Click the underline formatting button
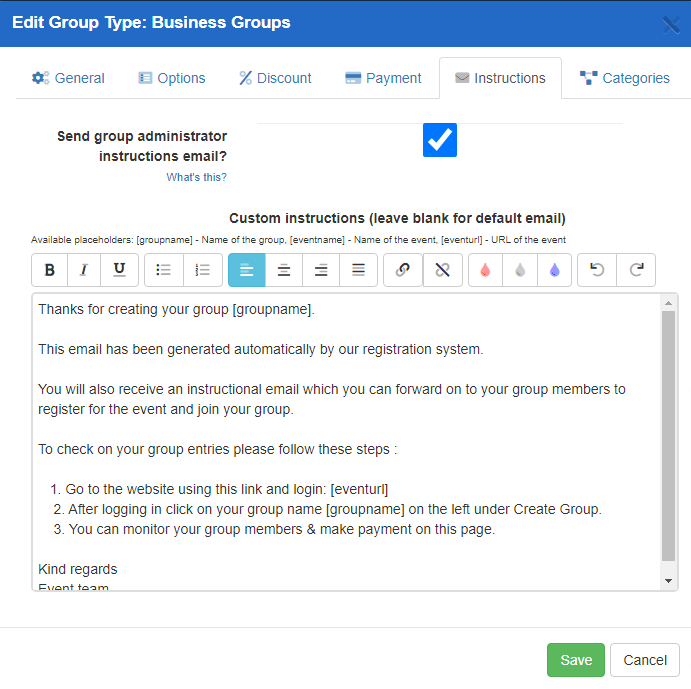This screenshot has width=691, height=689. tap(119, 270)
